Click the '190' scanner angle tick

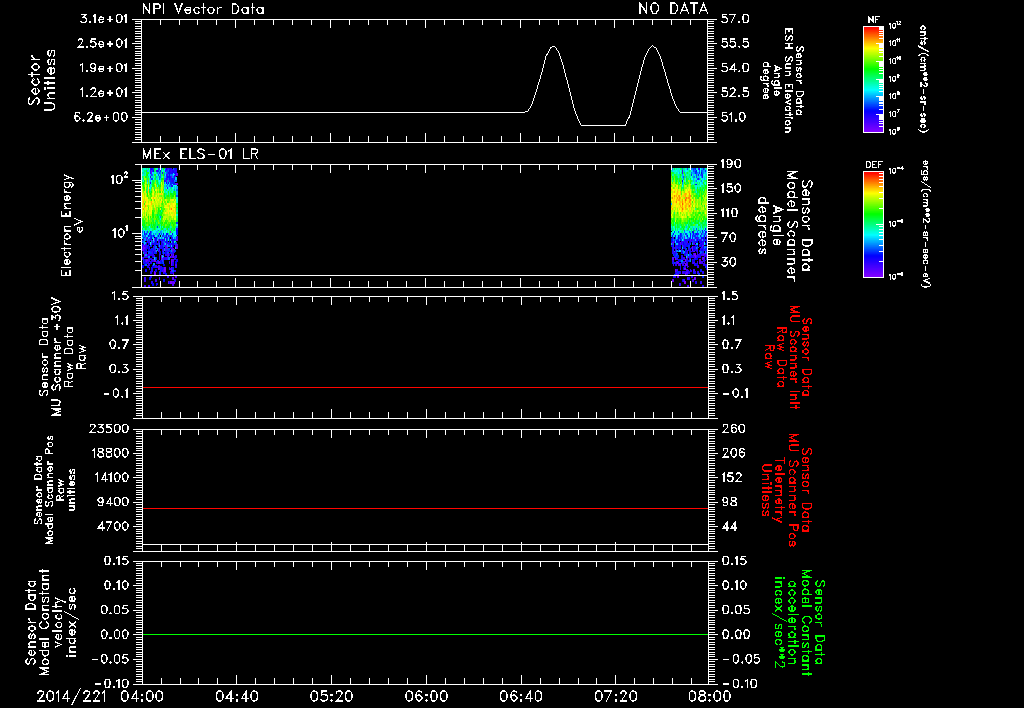[731, 164]
